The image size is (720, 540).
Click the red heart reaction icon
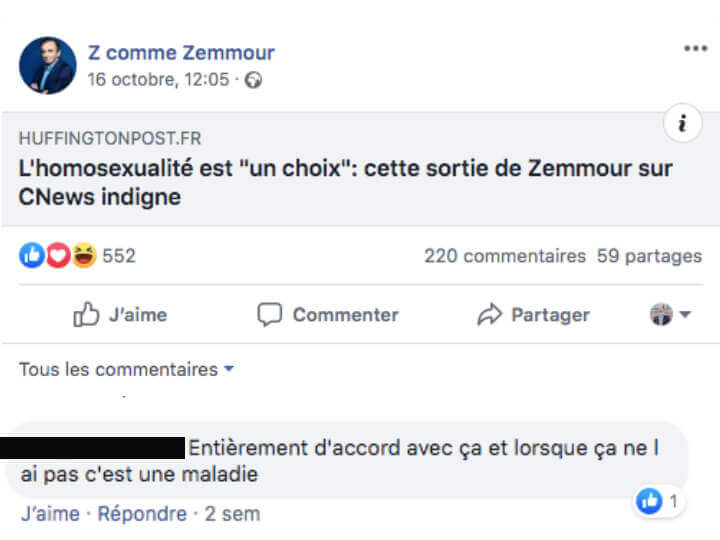(58, 256)
